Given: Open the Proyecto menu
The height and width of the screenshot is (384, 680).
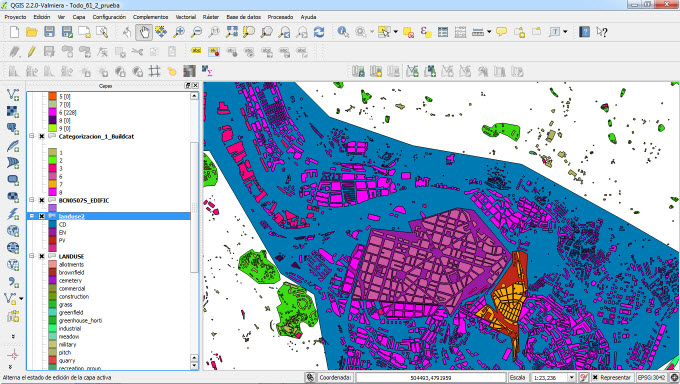Looking at the screenshot, I should point(16,17).
